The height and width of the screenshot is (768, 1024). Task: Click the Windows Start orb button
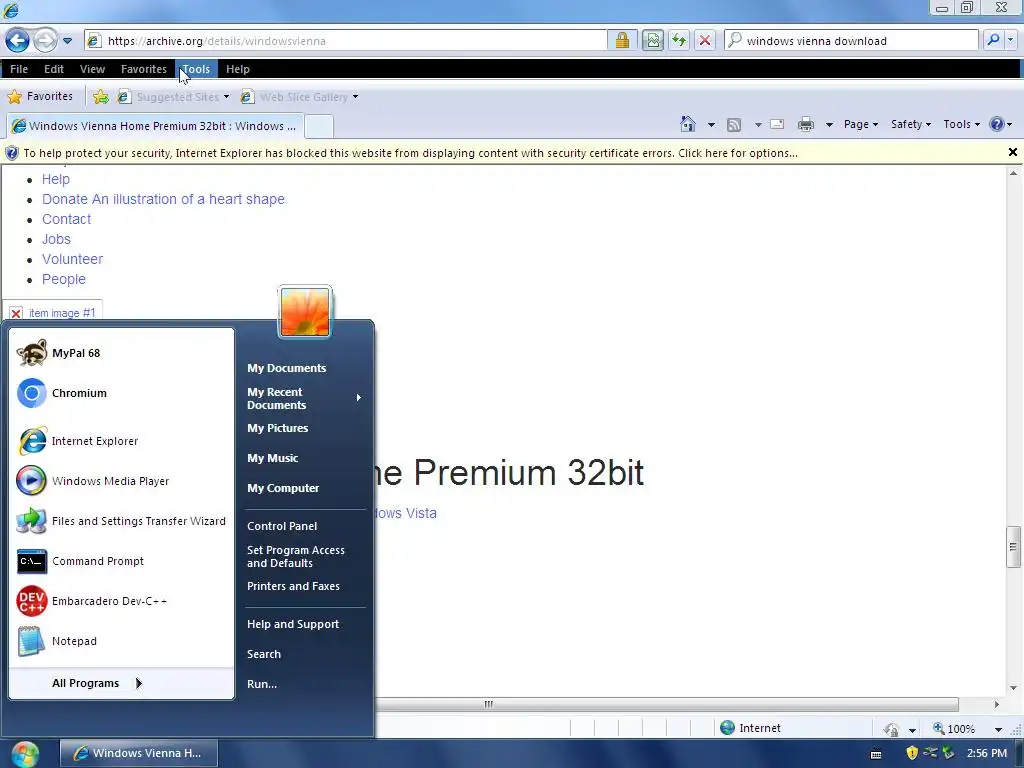tap(24, 754)
